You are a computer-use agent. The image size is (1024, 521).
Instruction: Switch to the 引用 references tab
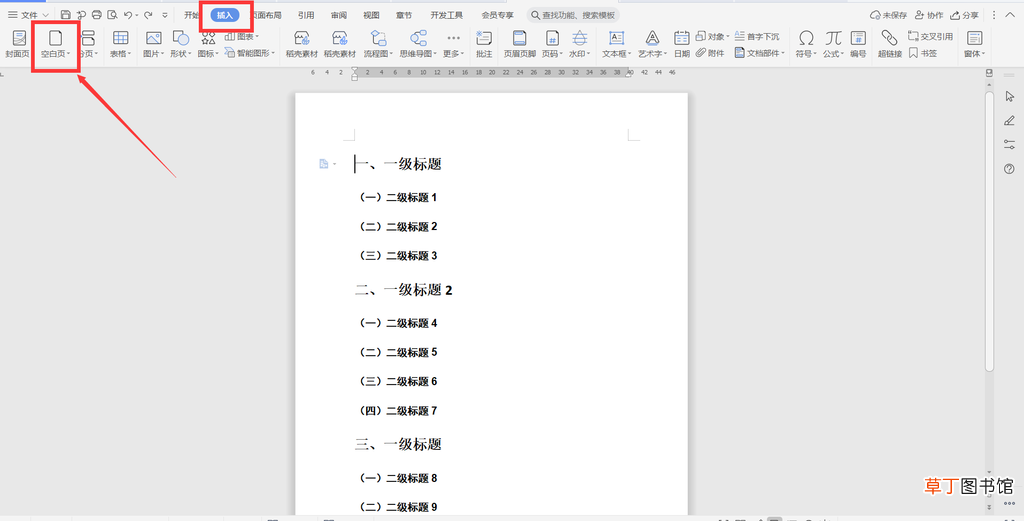click(x=306, y=14)
